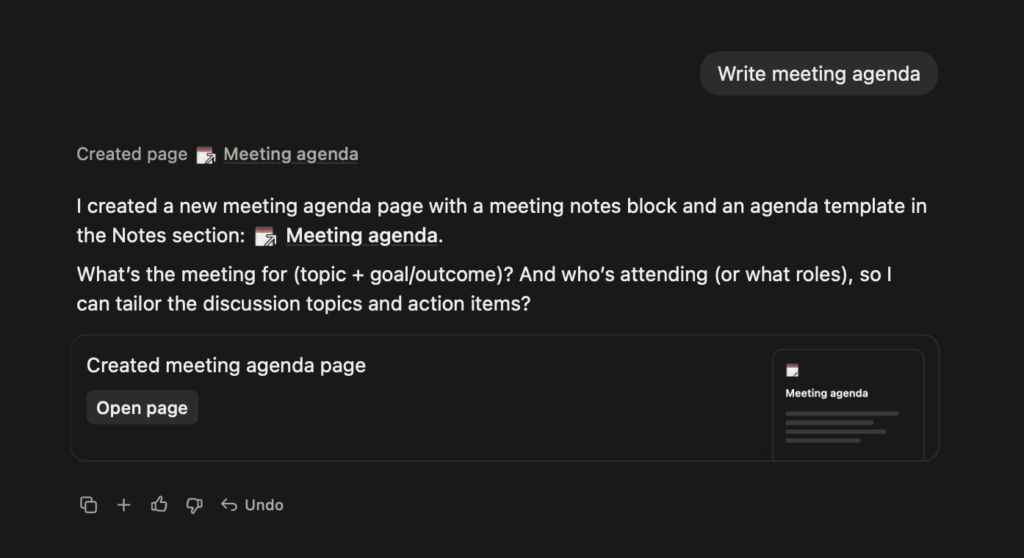Open the bold inline Meeting agenda link

coord(361,236)
